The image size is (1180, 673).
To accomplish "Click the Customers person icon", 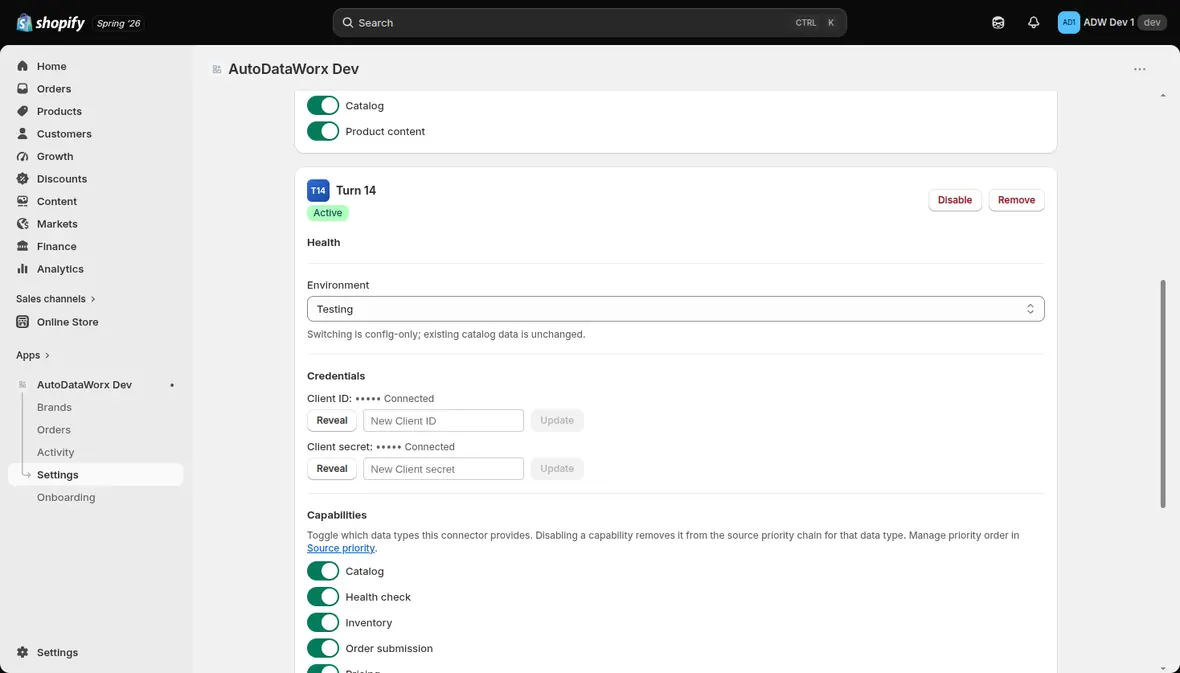I will (x=23, y=134).
